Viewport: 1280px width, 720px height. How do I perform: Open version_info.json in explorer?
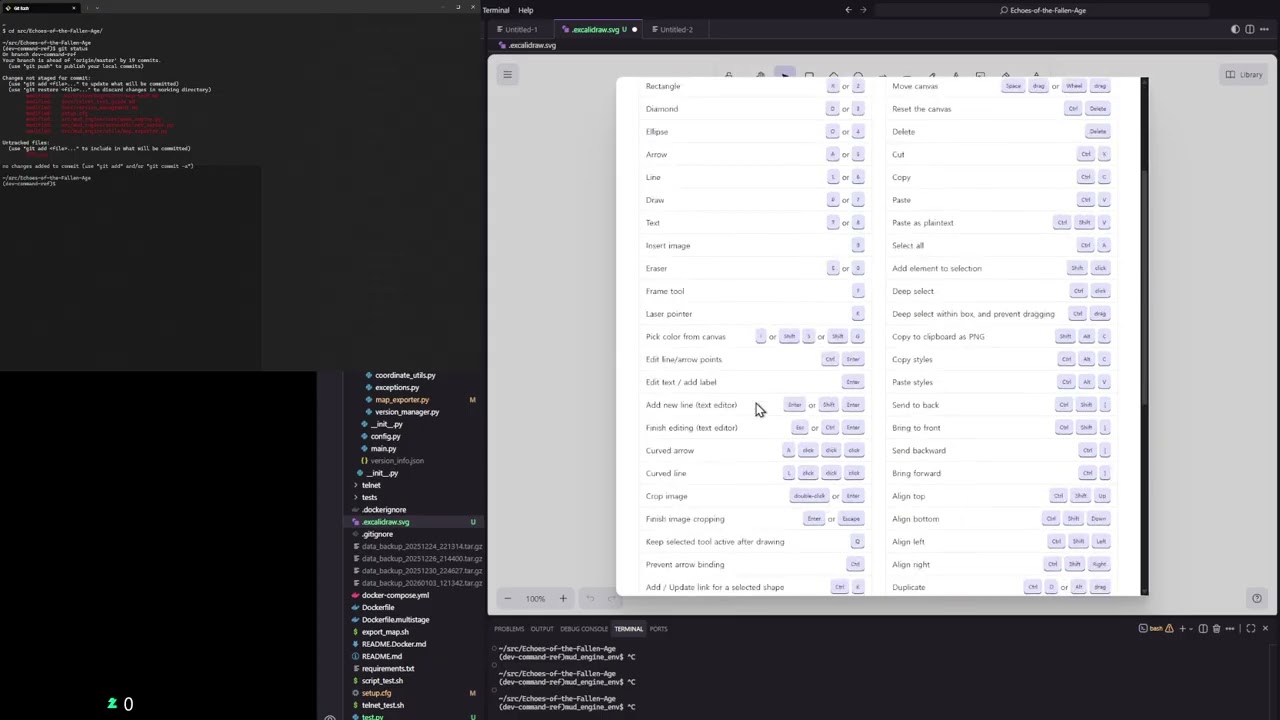click(397, 460)
